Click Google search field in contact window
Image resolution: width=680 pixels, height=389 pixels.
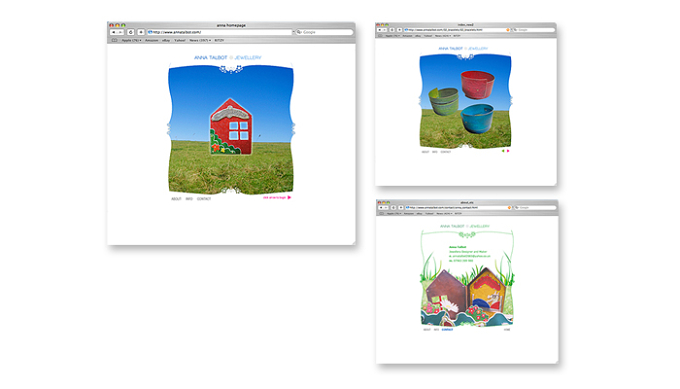(536, 208)
